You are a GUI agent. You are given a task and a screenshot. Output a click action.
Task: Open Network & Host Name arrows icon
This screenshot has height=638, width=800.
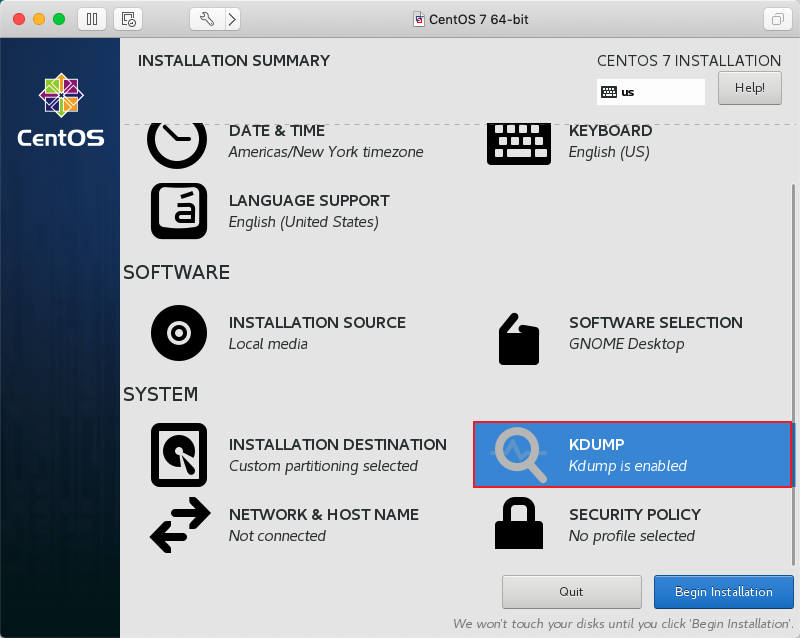click(180, 525)
